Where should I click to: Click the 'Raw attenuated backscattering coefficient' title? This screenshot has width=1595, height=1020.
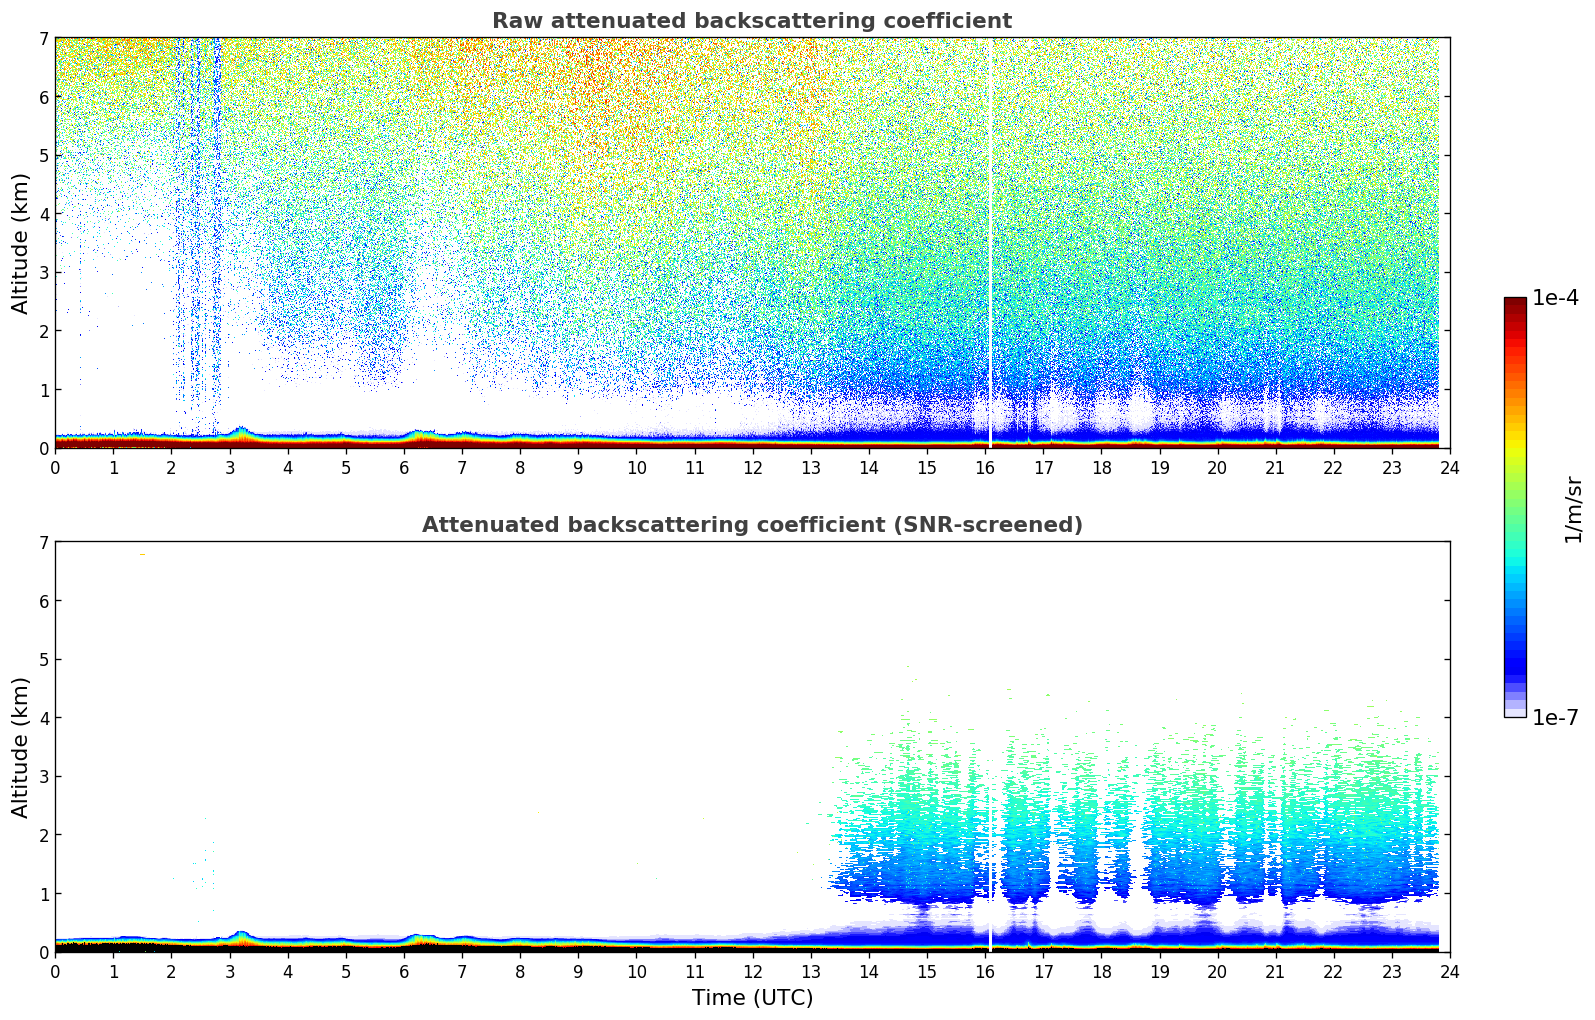tap(752, 21)
